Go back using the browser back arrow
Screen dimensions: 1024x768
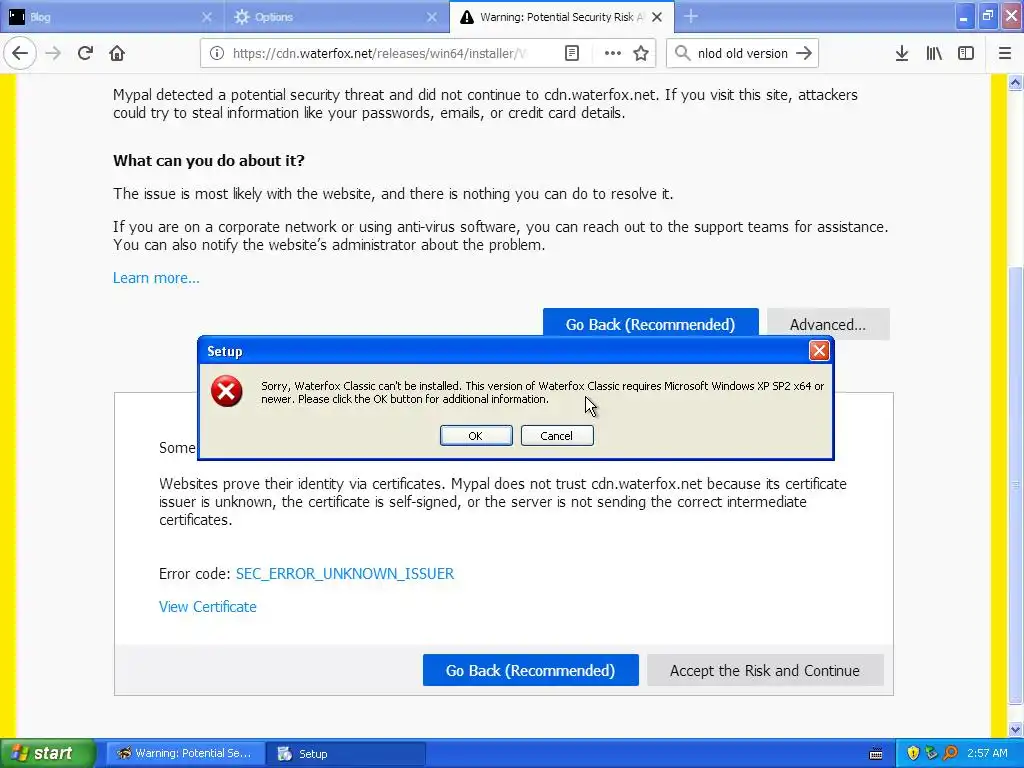[x=20, y=53]
